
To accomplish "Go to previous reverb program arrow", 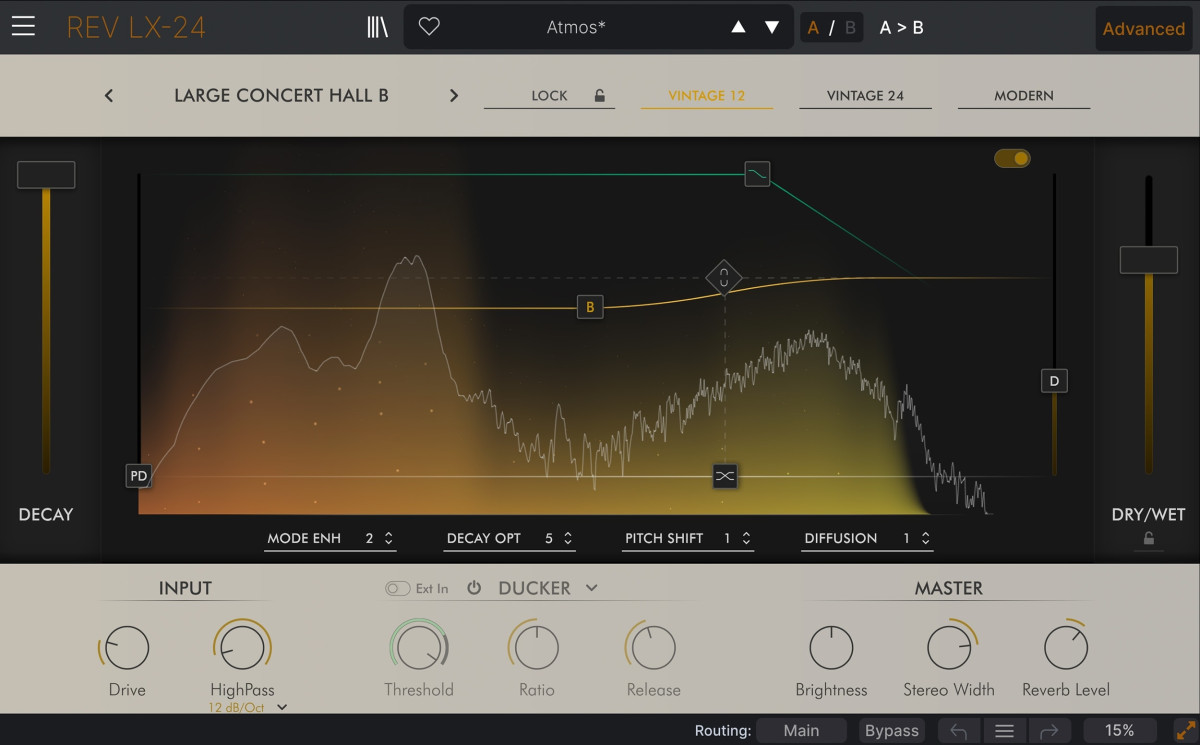I will pos(109,96).
